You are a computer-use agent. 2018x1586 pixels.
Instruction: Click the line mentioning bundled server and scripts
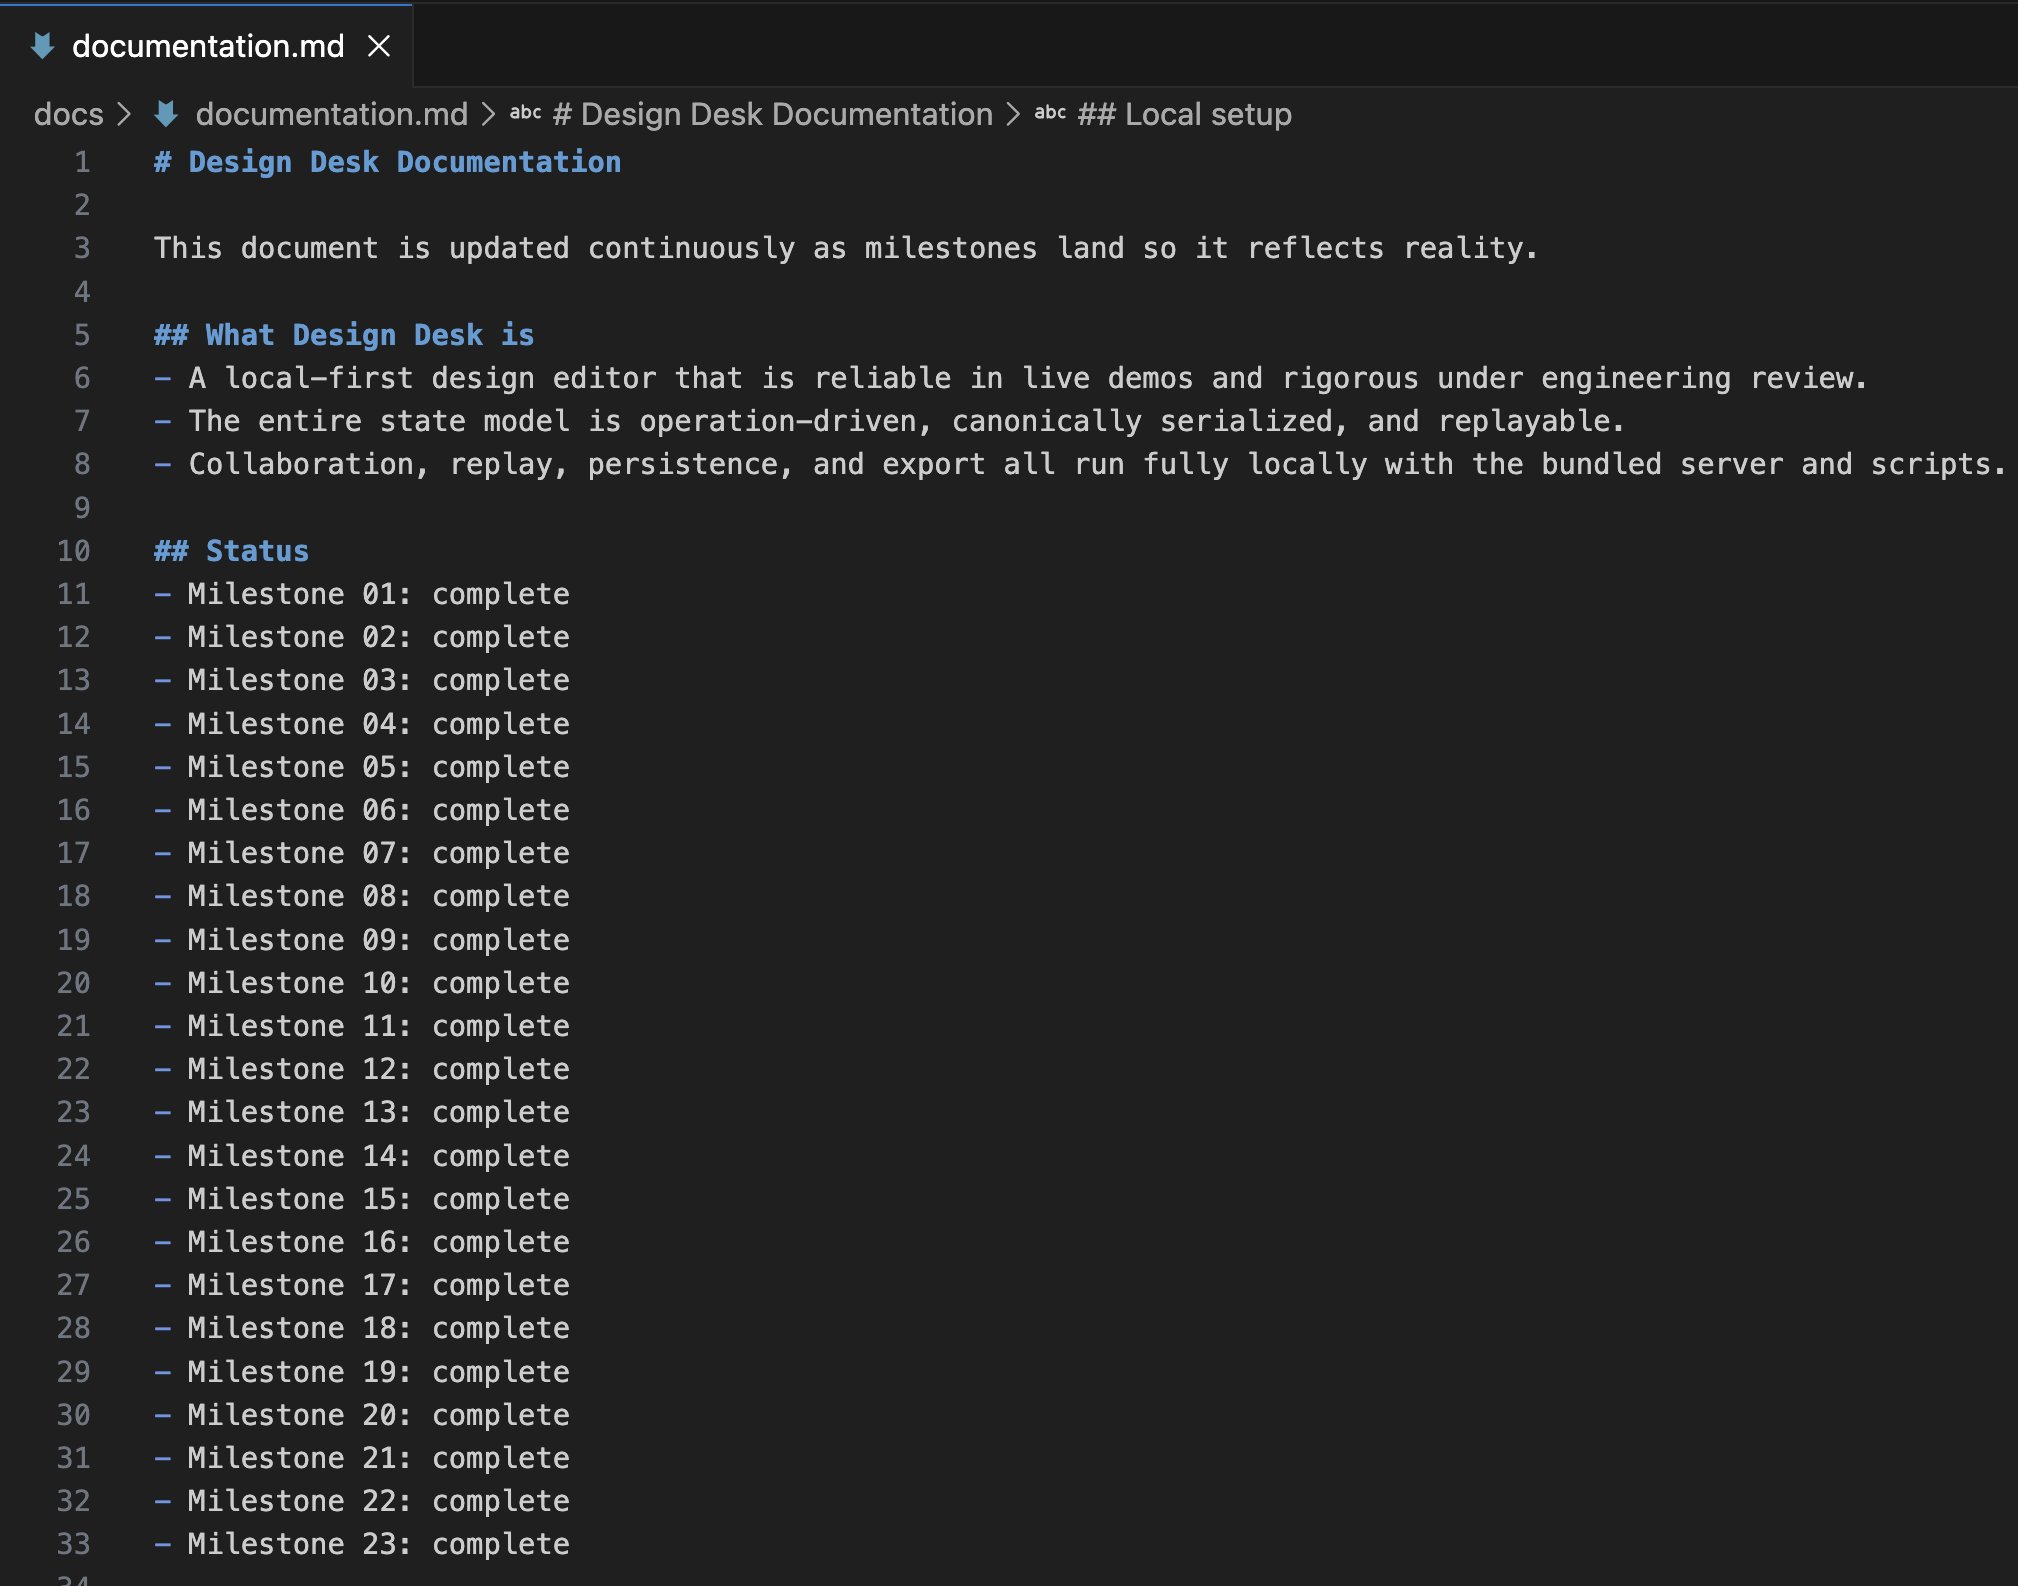coord(1000,463)
